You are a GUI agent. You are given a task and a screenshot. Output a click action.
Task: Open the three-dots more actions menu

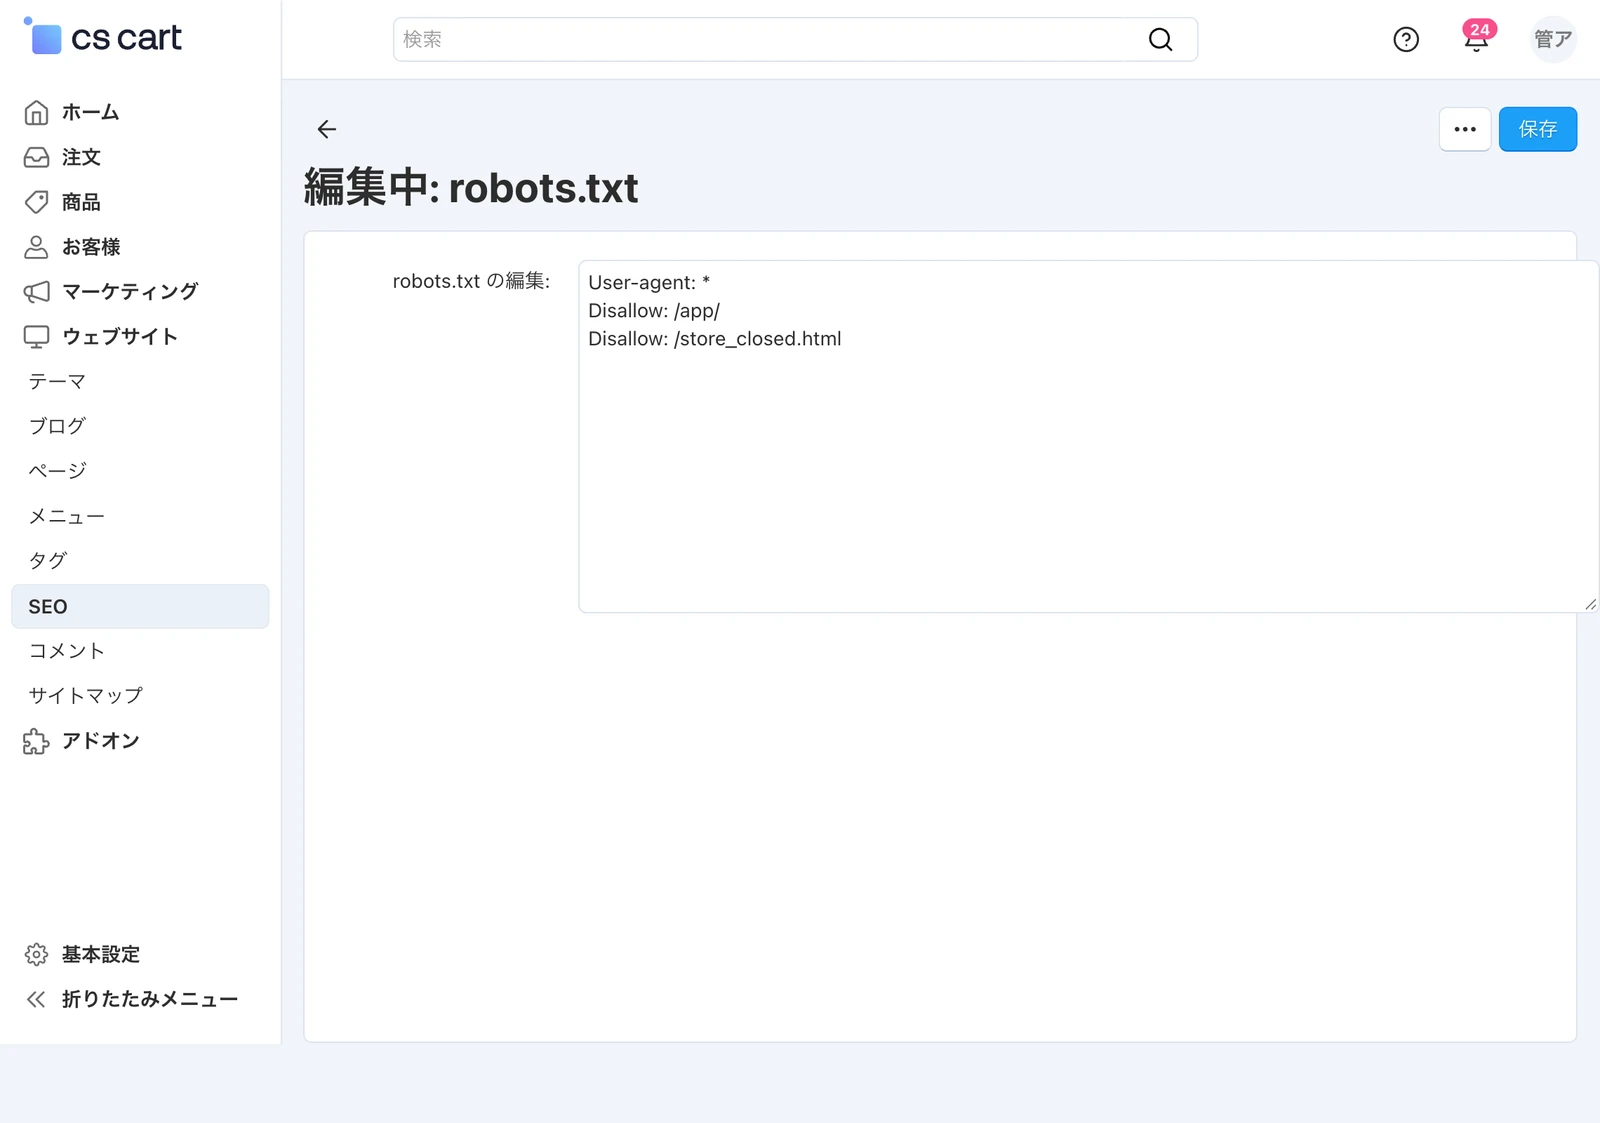tap(1465, 129)
